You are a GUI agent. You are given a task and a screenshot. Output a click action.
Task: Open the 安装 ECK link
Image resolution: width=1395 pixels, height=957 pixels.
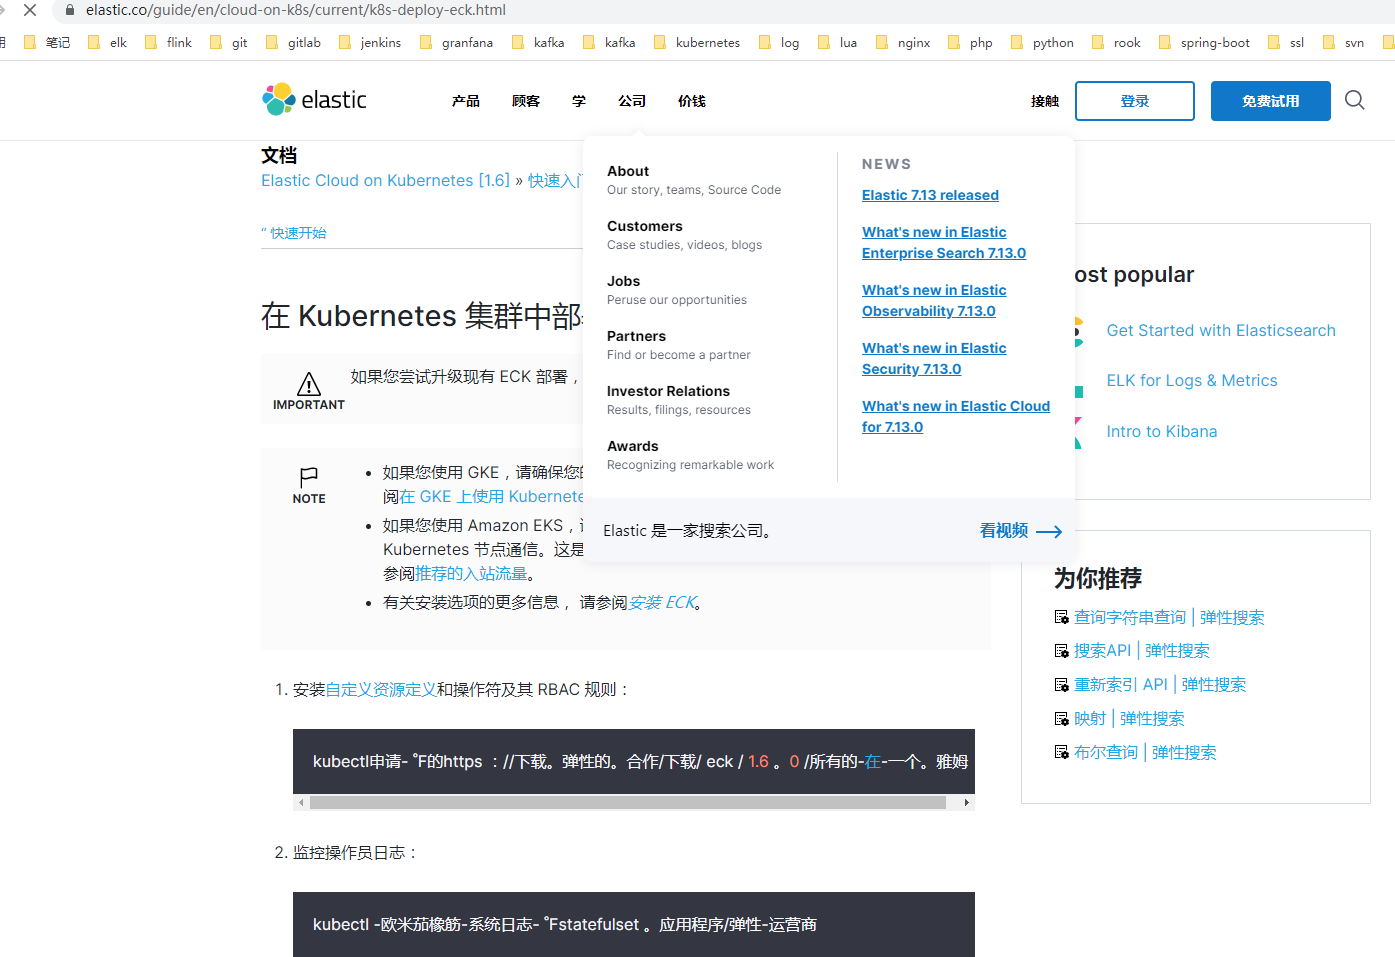point(663,603)
